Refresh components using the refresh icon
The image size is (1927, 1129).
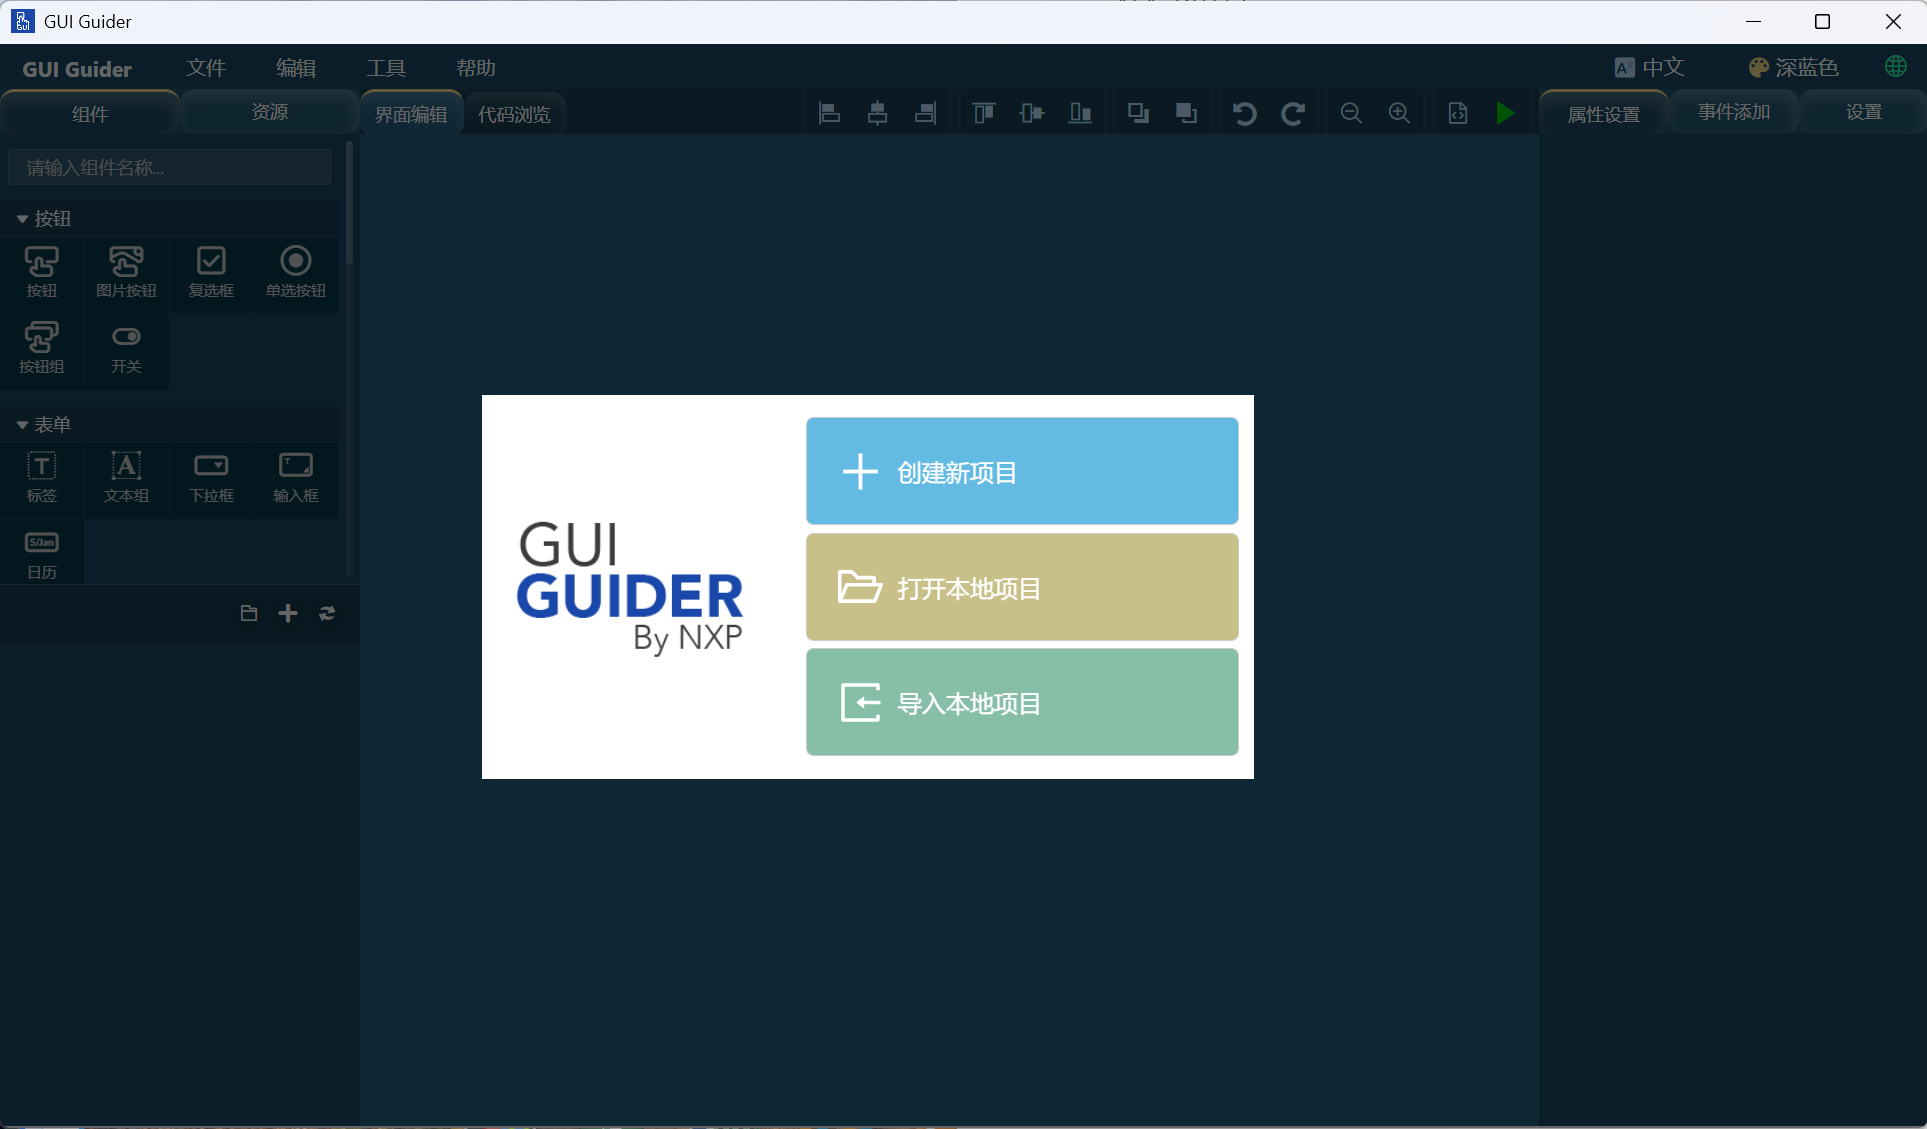pos(326,613)
